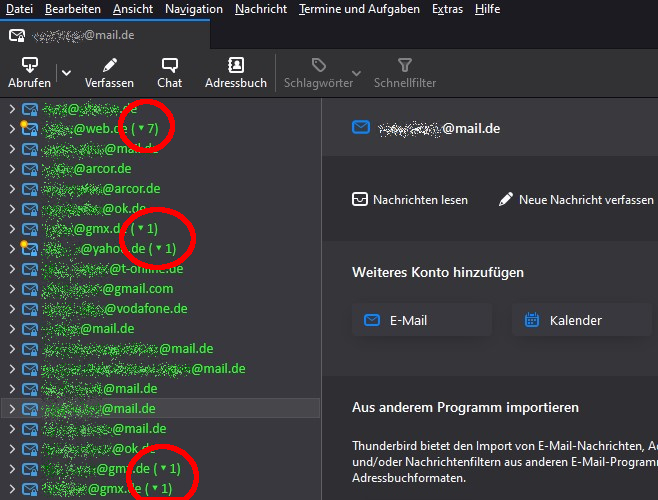The width and height of the screenshot is (658, 500).
Task: Select the @yahoo.de account row
Action: pyautogui.click(x=160, y=249)
